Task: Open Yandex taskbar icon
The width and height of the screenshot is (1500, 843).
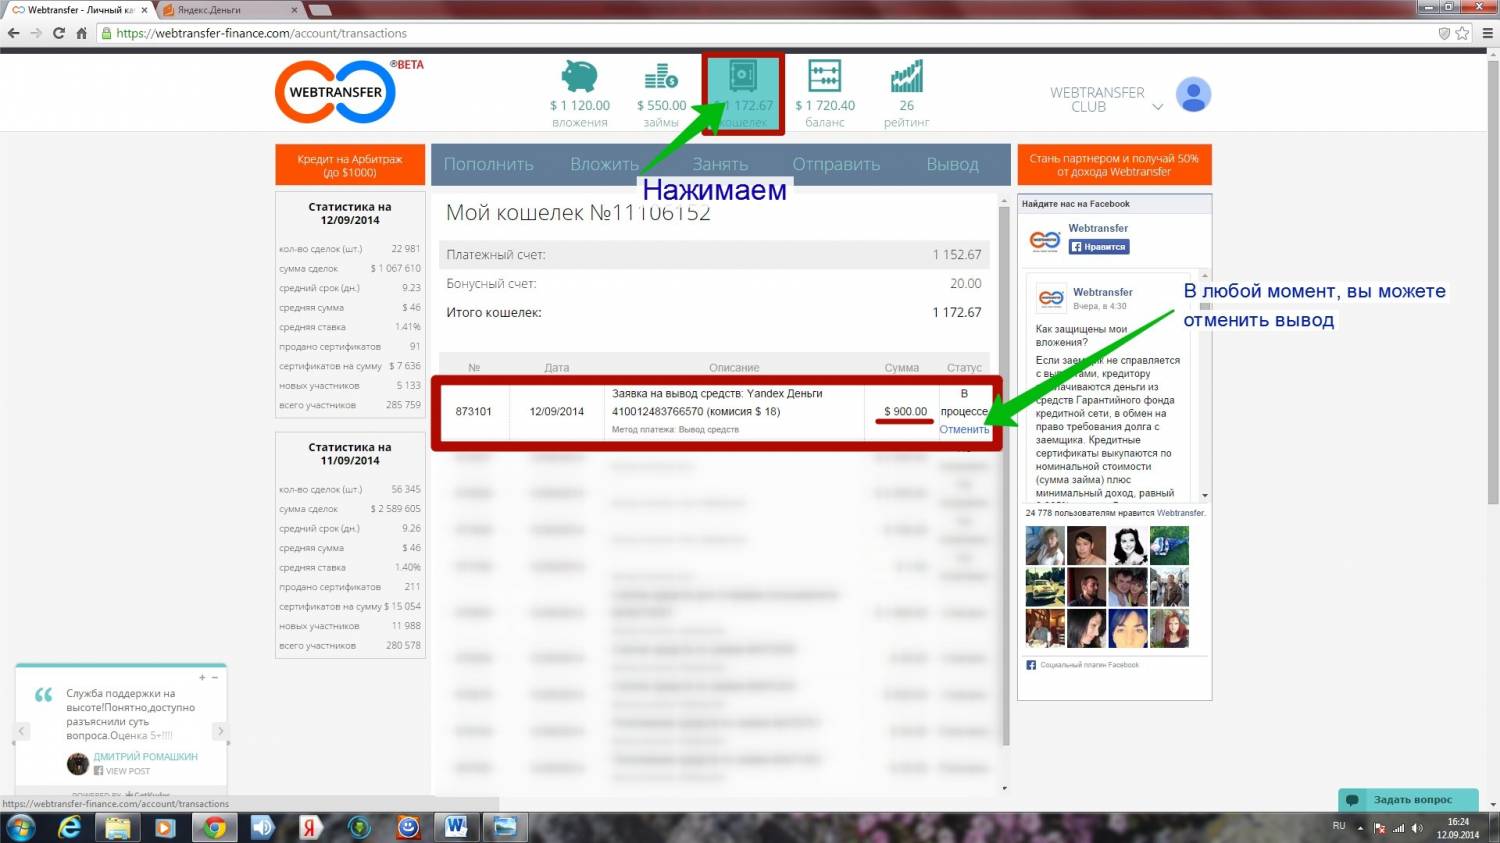Action: pos(311,827)
